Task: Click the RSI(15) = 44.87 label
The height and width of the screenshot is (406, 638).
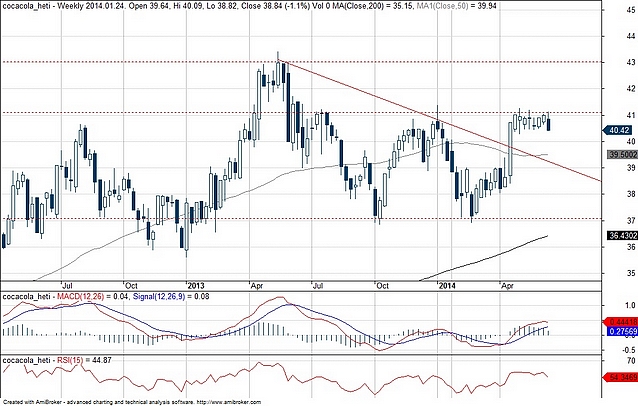Action: point(84,360)
